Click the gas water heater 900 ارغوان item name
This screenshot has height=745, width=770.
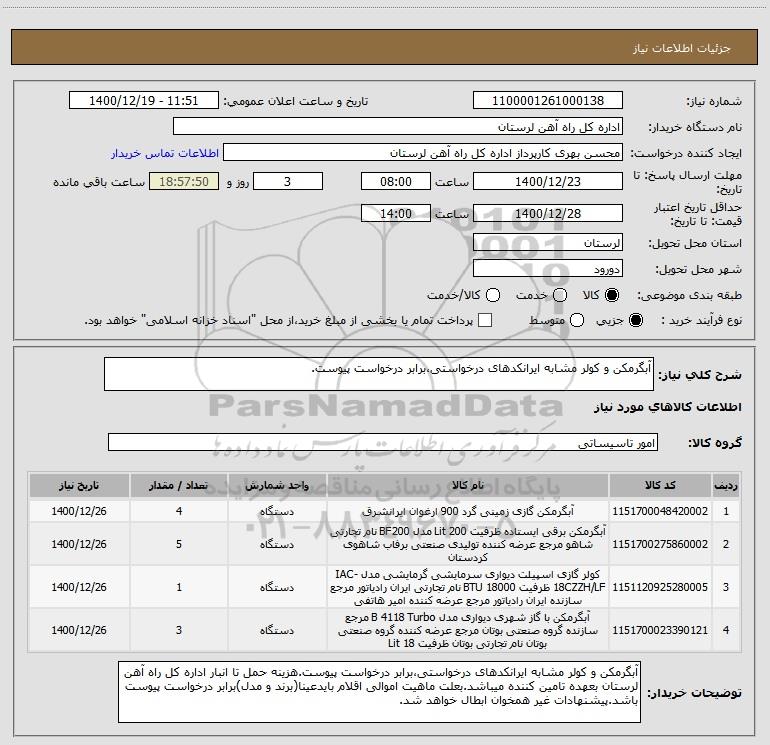(x=468, y=511)
